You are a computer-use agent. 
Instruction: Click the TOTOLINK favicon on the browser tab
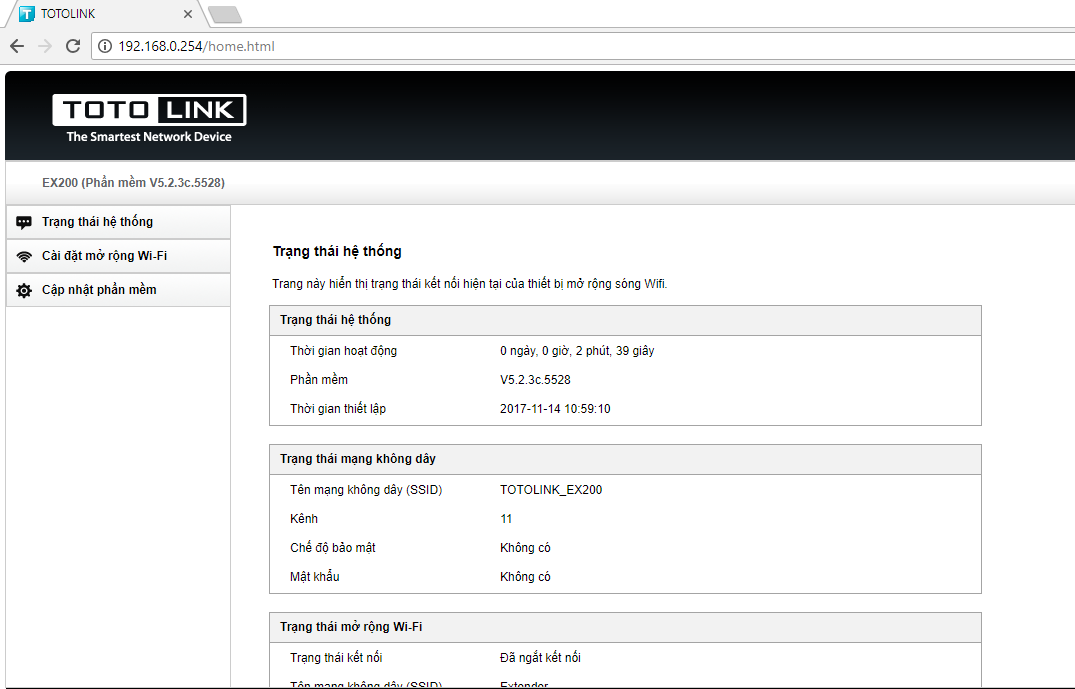tap(26, 14)
